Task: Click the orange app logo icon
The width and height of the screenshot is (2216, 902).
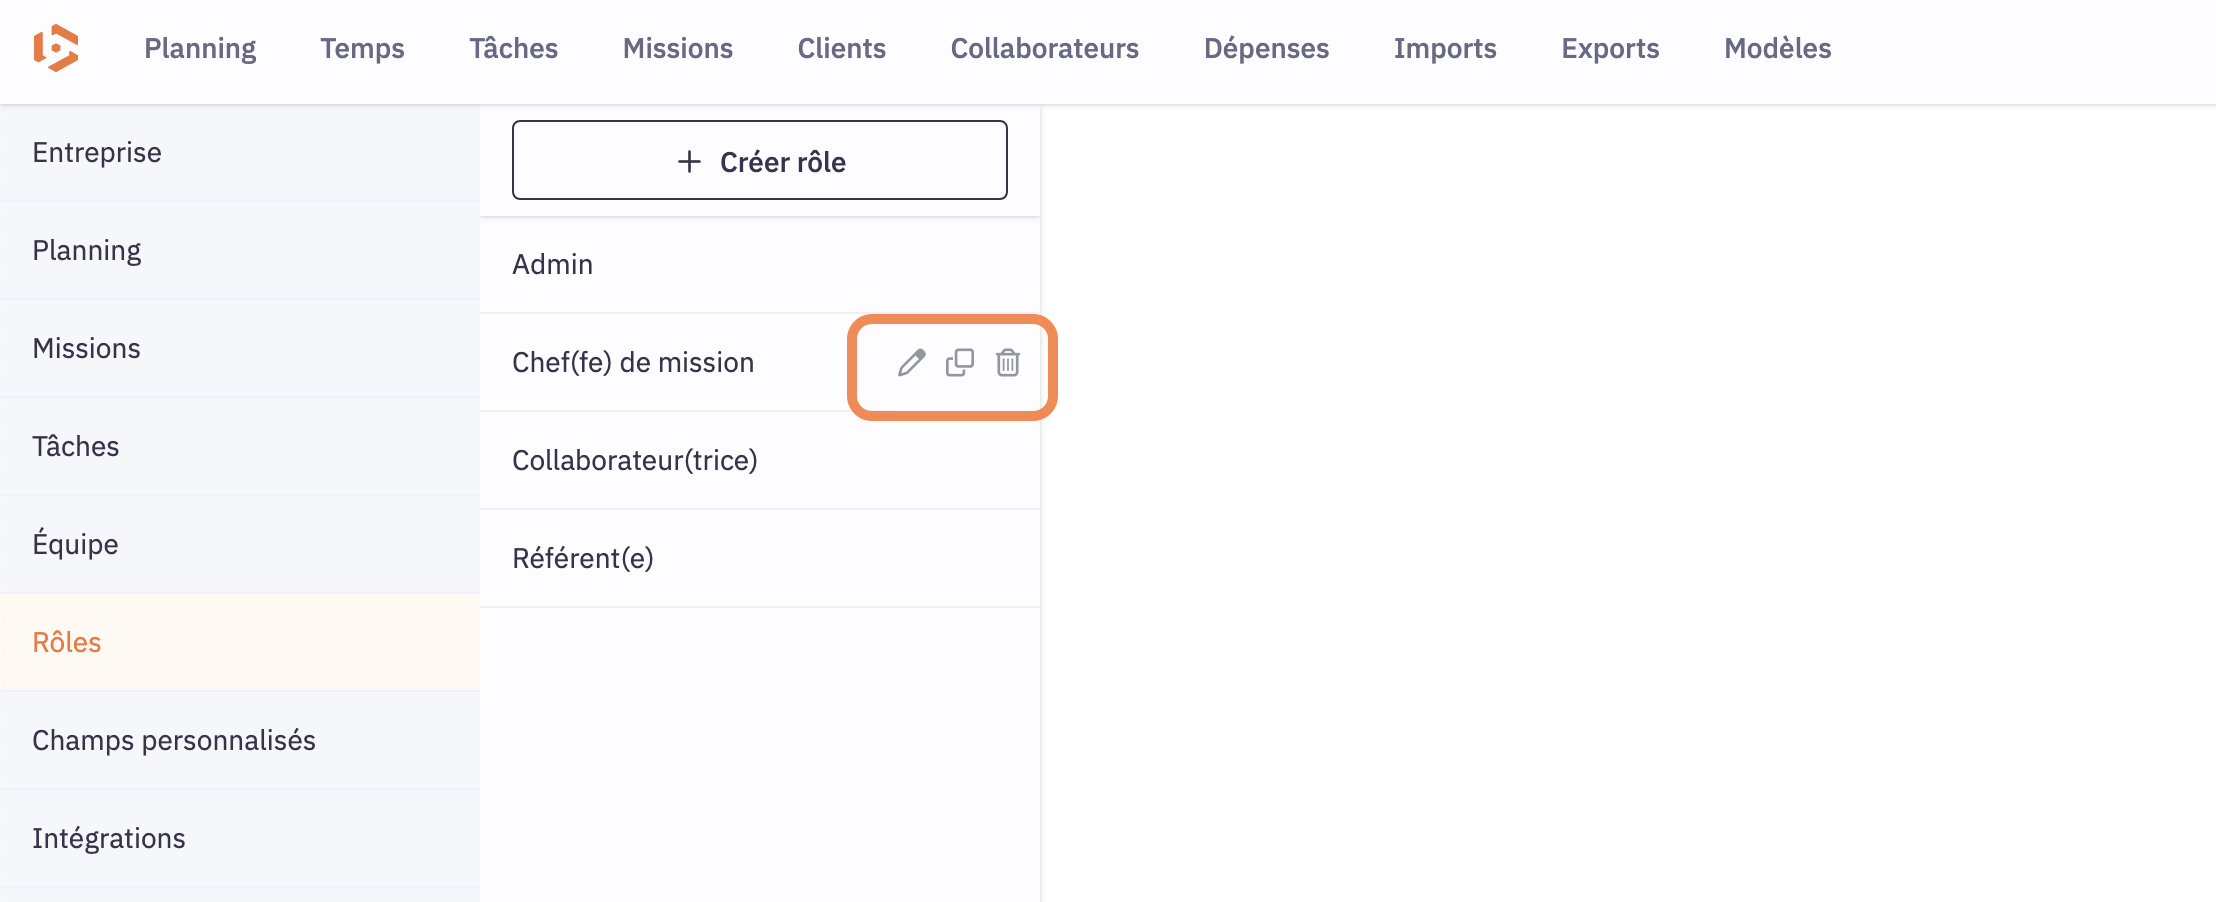Action: (56, 48)
